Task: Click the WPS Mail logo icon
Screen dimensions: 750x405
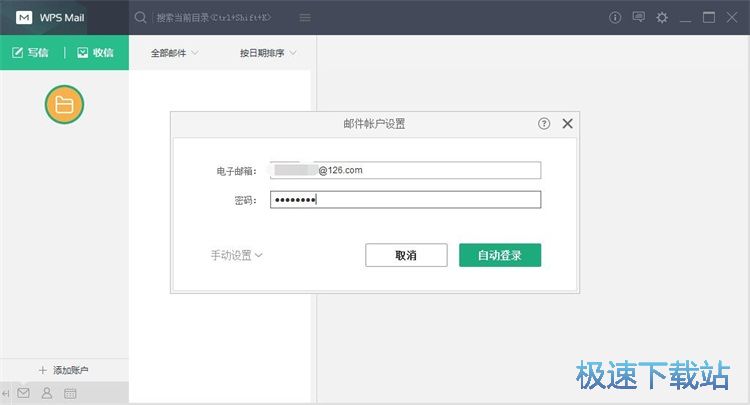Action: pyautogui.click(x=24, y=18)
